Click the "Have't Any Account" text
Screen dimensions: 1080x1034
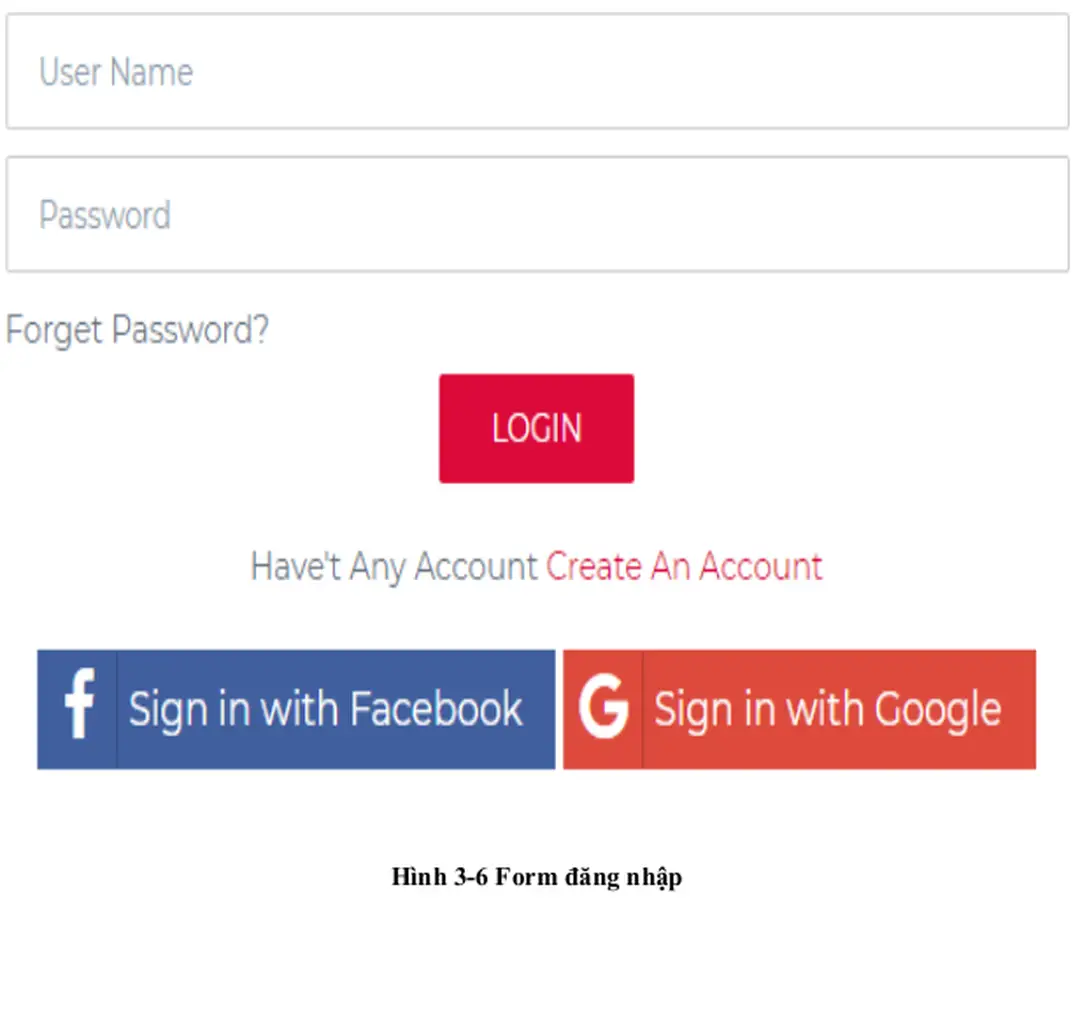(x=394, y=567)
